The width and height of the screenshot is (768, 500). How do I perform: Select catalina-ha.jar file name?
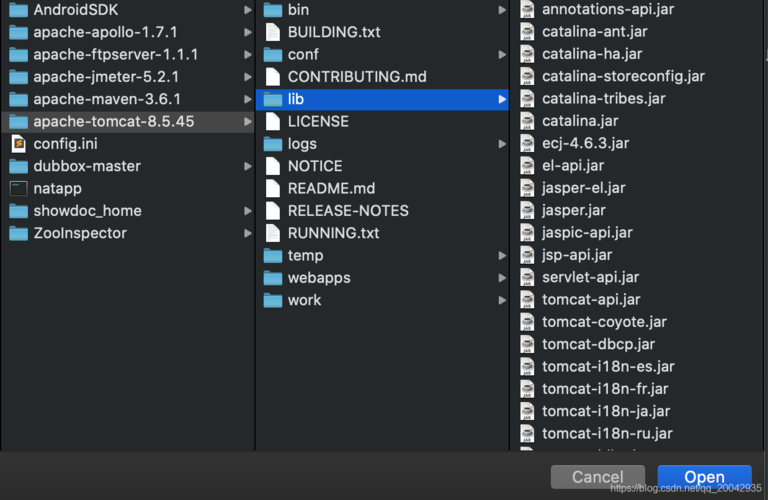[592, 54]
